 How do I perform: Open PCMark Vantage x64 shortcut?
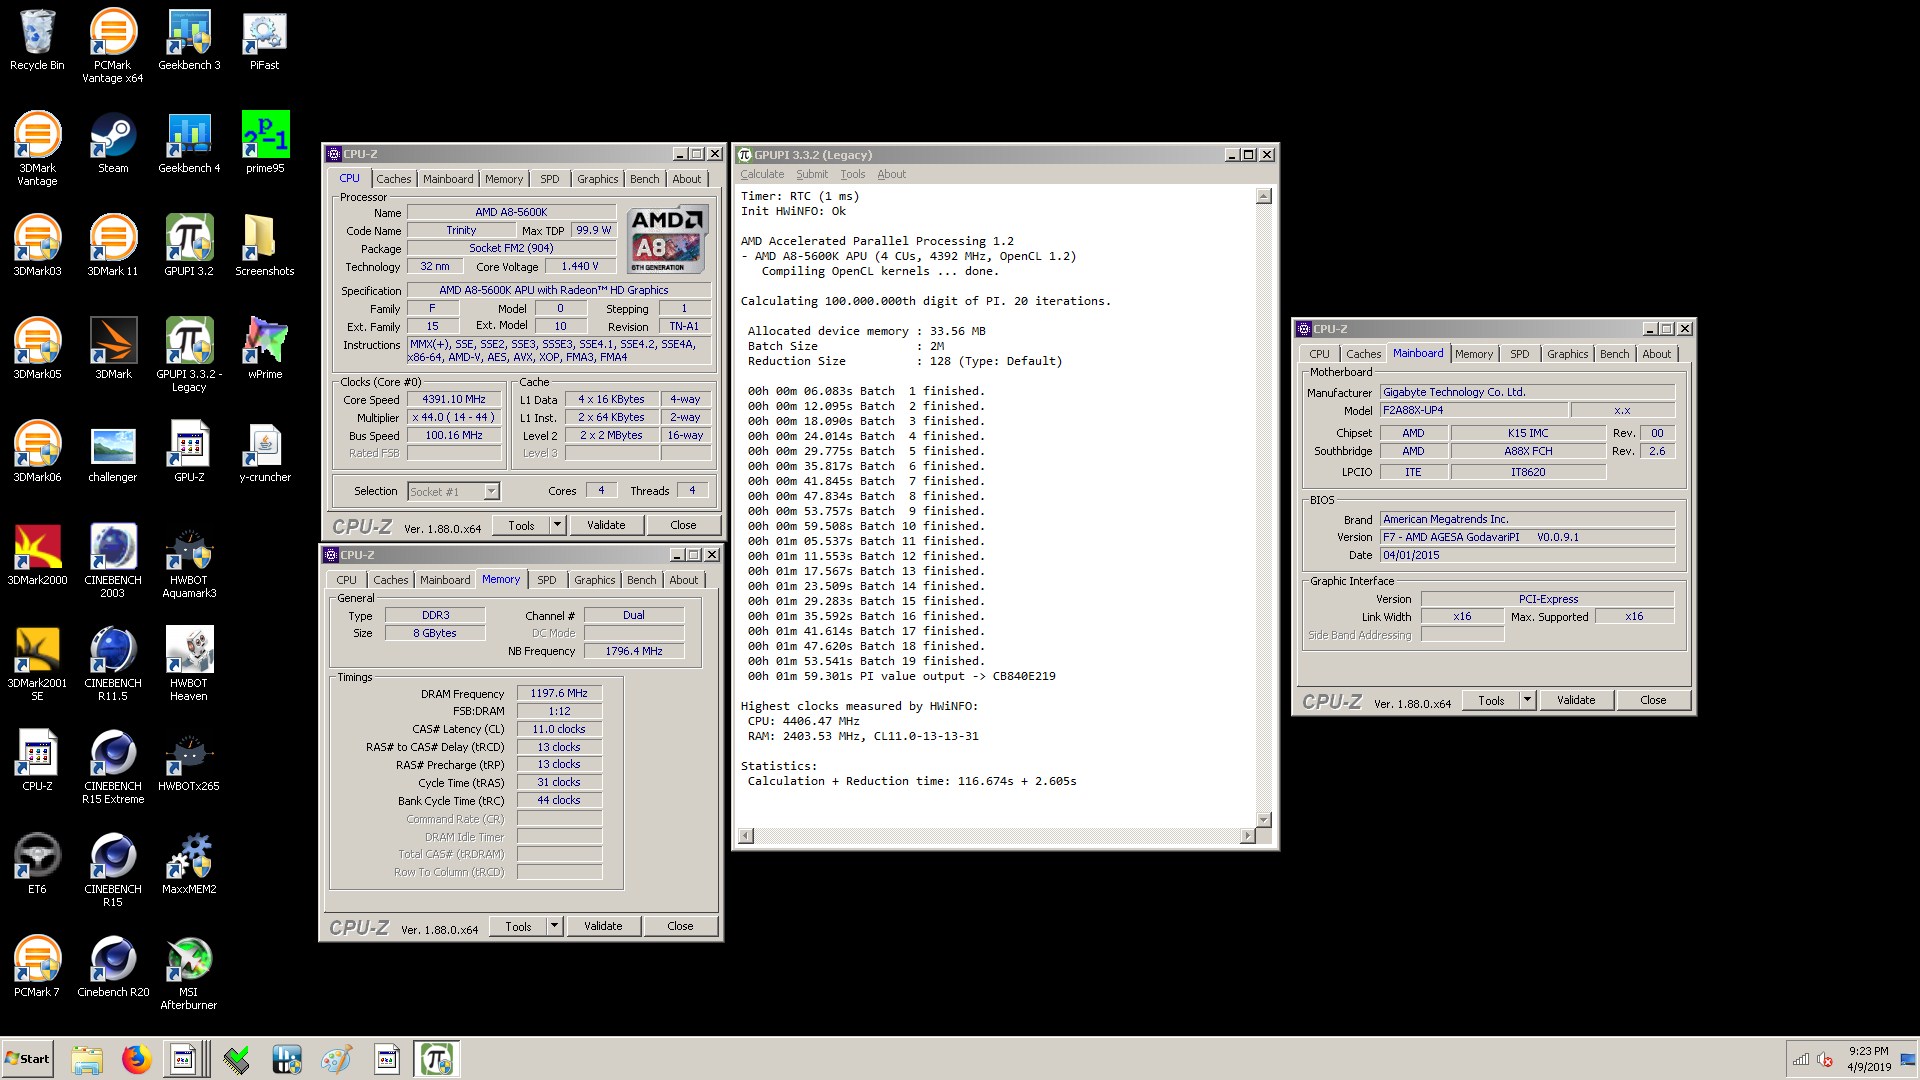[x=113, y=46]
